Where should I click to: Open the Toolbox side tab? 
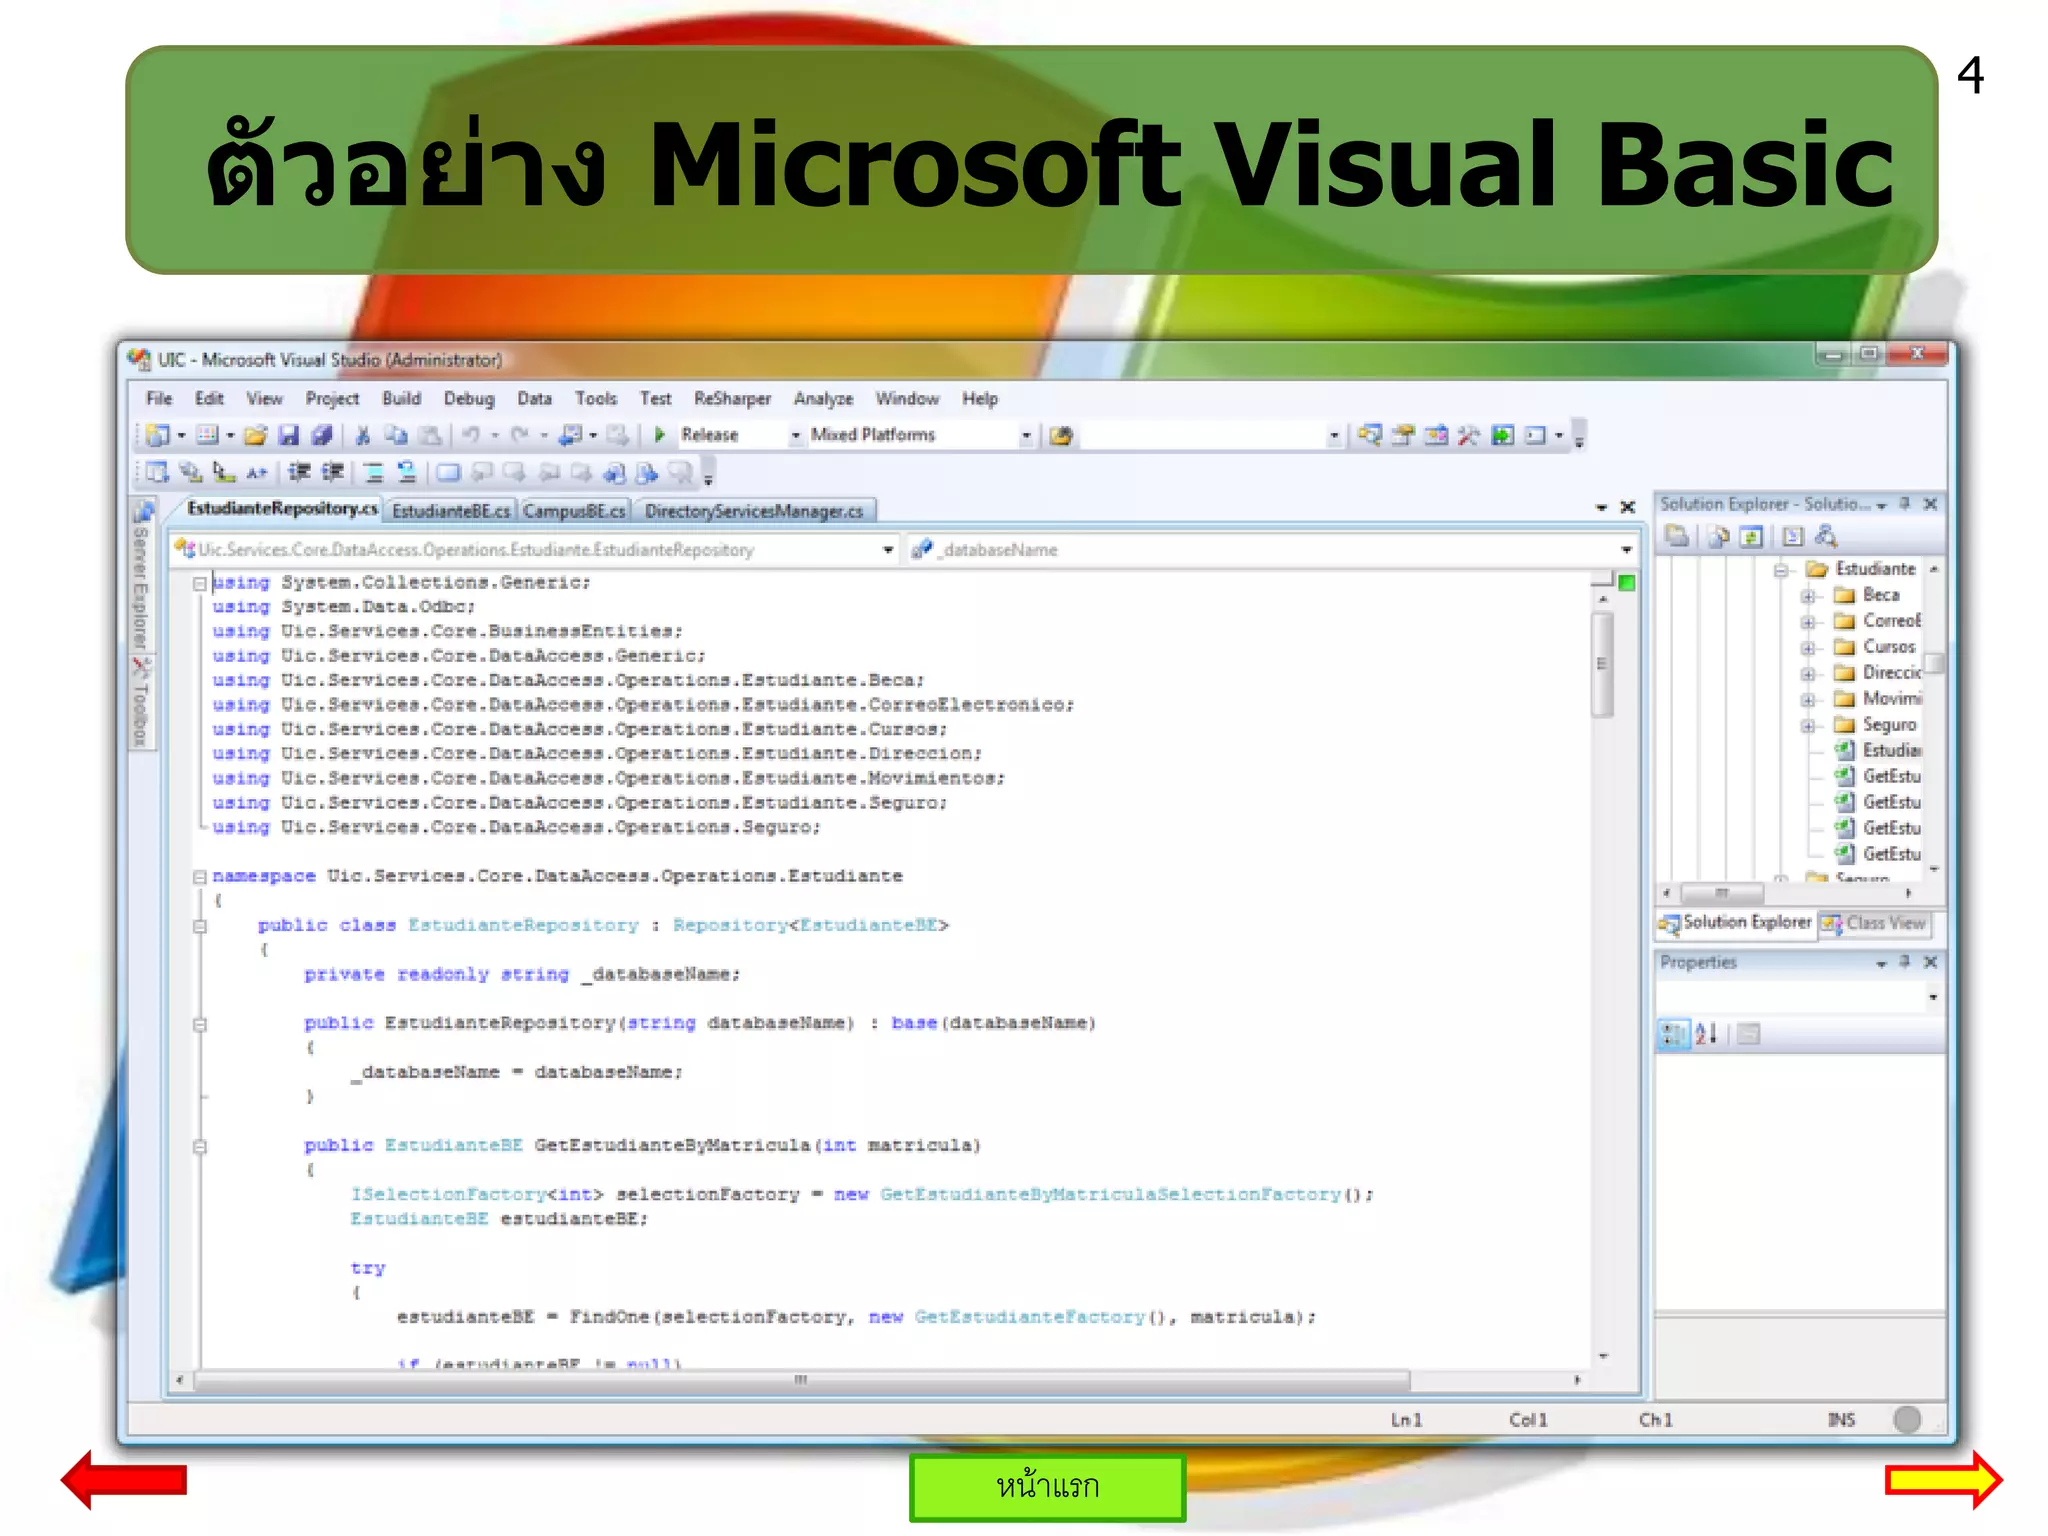click(141, 703)
